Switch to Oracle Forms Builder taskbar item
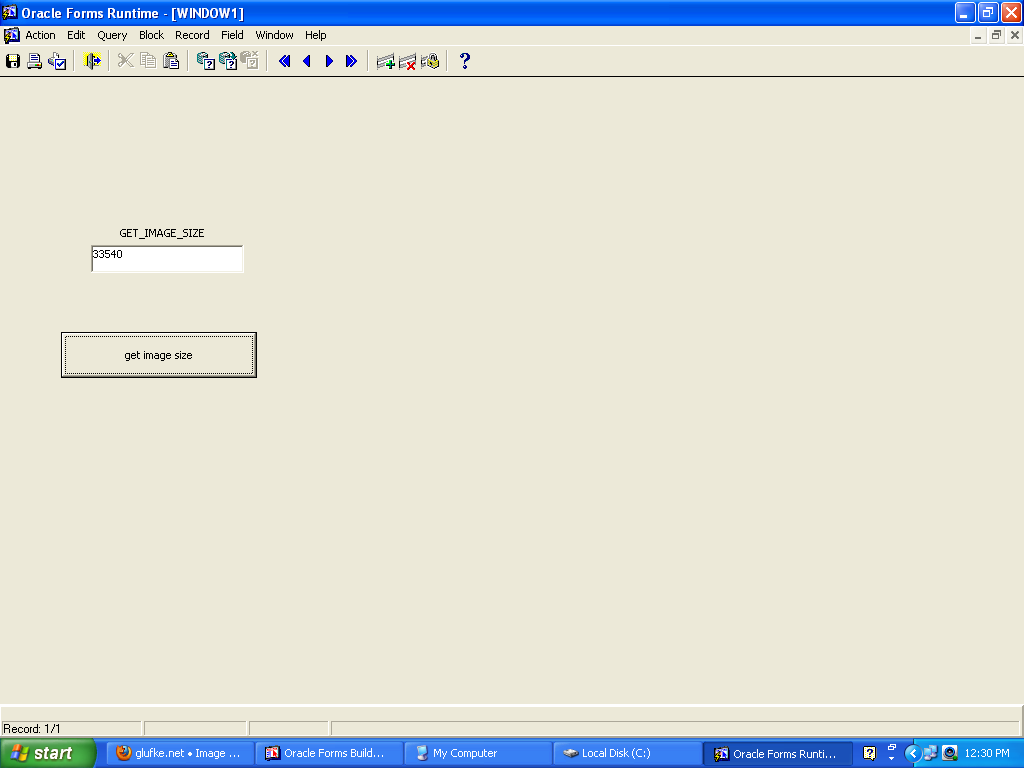Screen dimensions: 1024x768 (x=329, y=753)
